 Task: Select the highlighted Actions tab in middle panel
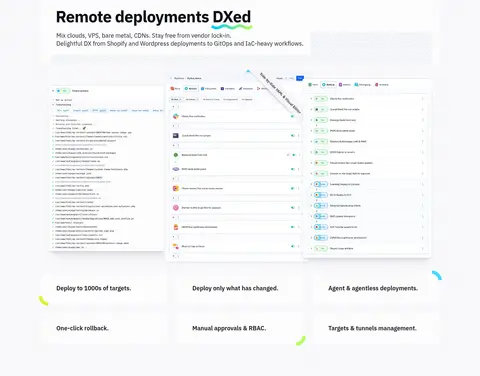tap(191, 89)
